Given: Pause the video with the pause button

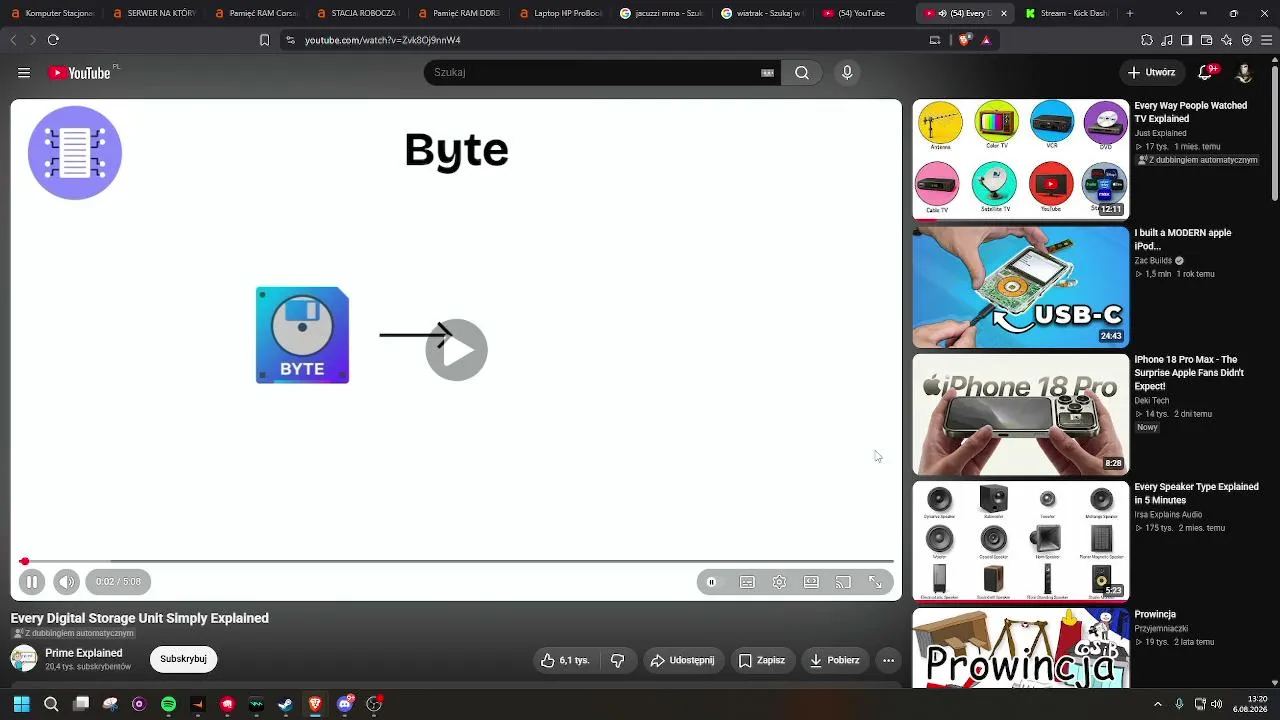Looking at the screenshot, I should coord(31,582).
